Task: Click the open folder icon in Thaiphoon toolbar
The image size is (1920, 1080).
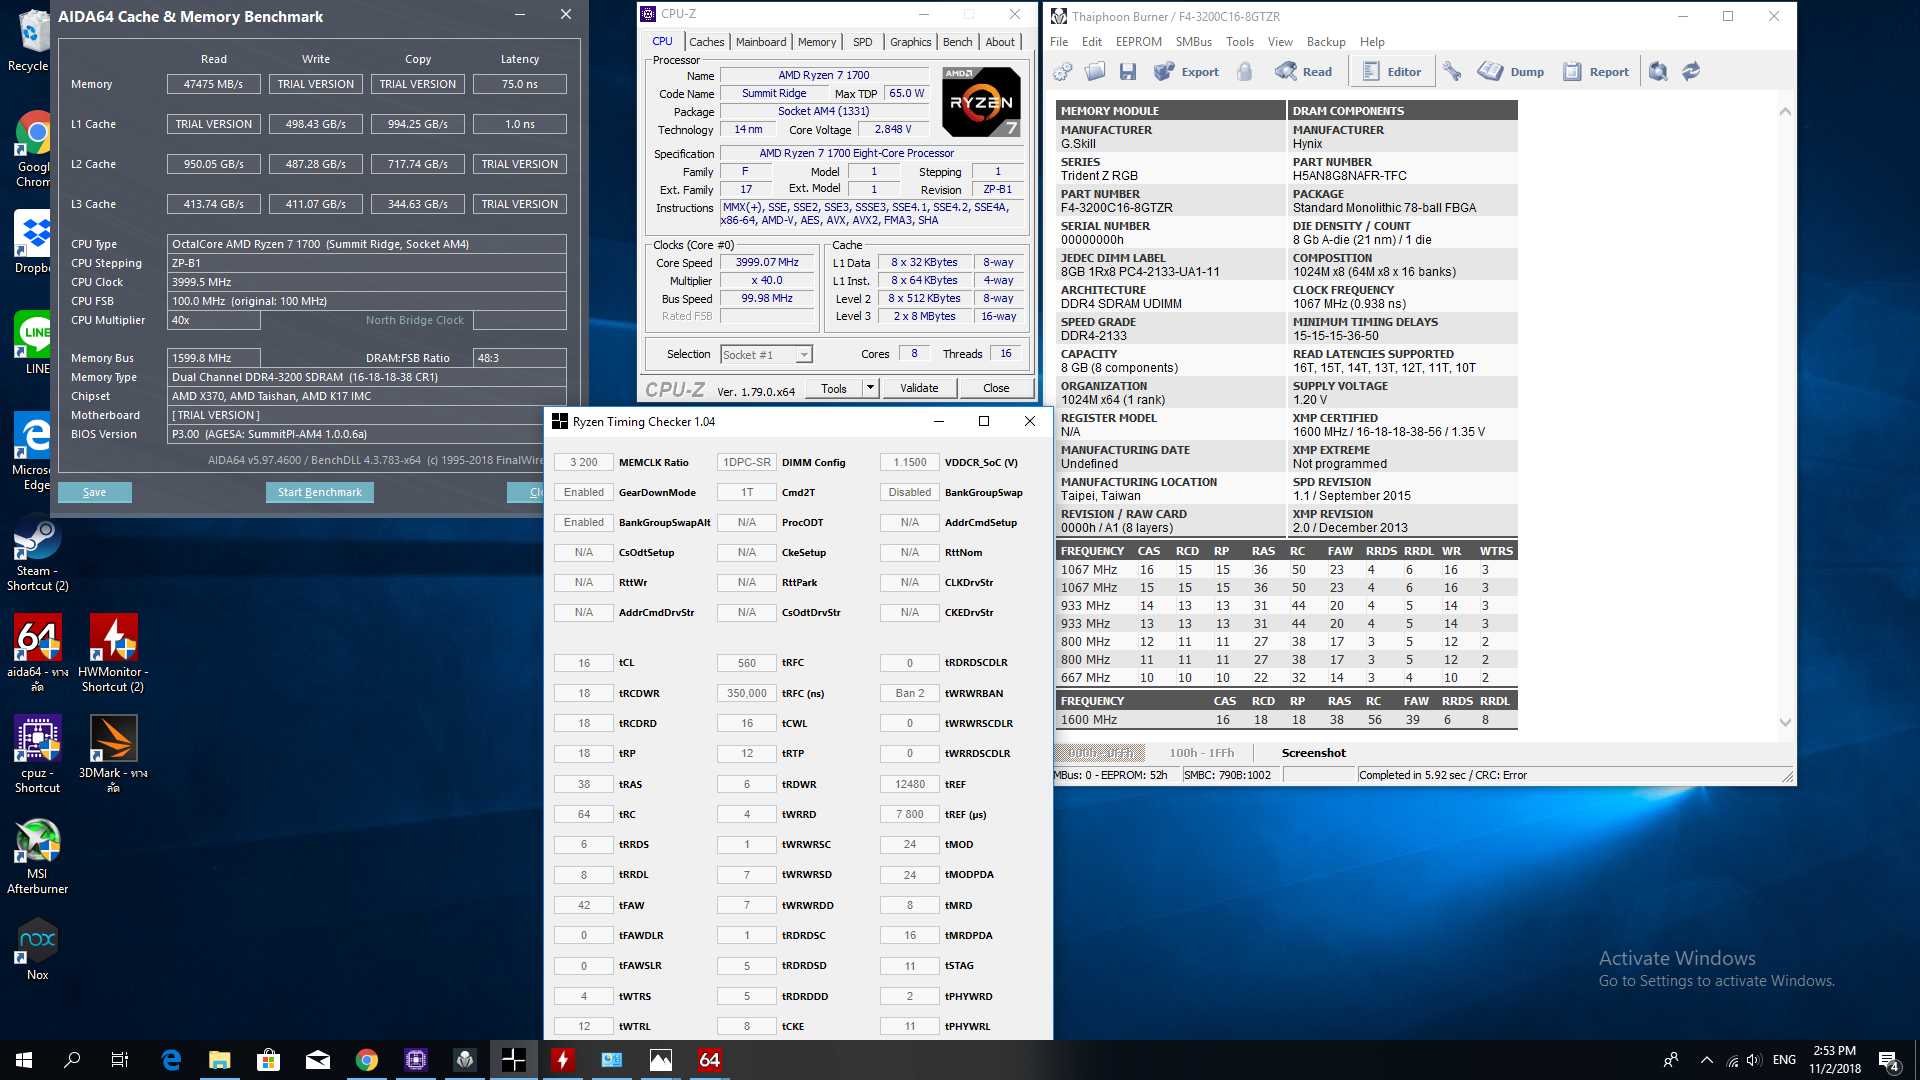Action: click(1095, 72)
